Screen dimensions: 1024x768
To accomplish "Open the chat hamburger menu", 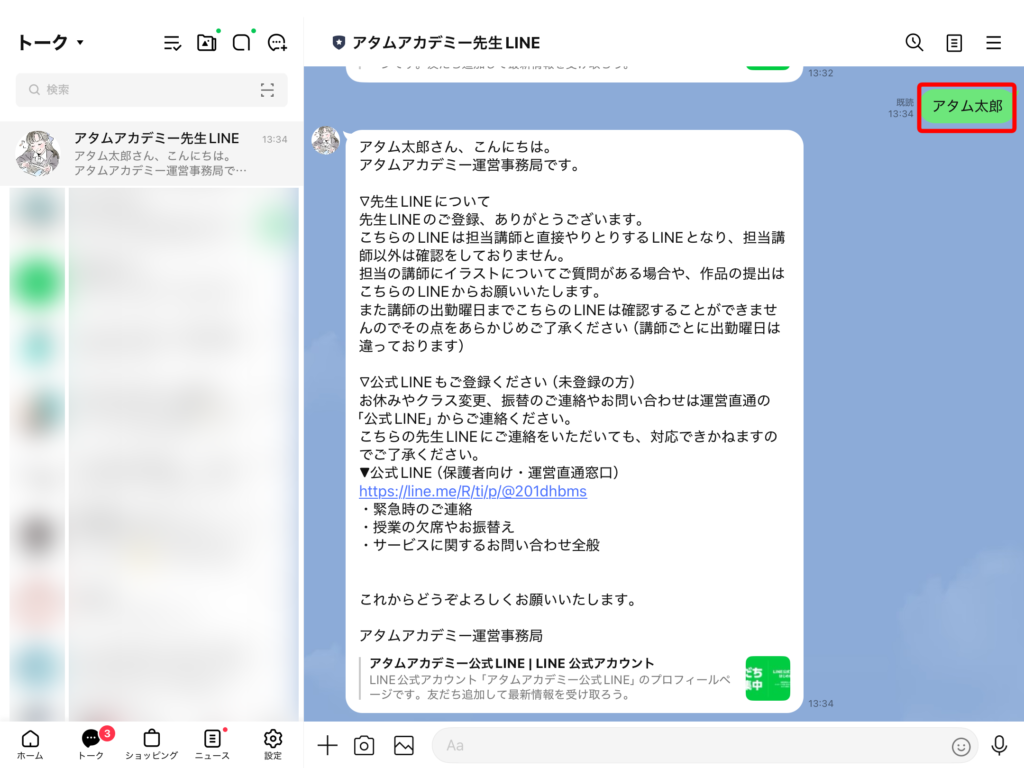I will point(993,43).
